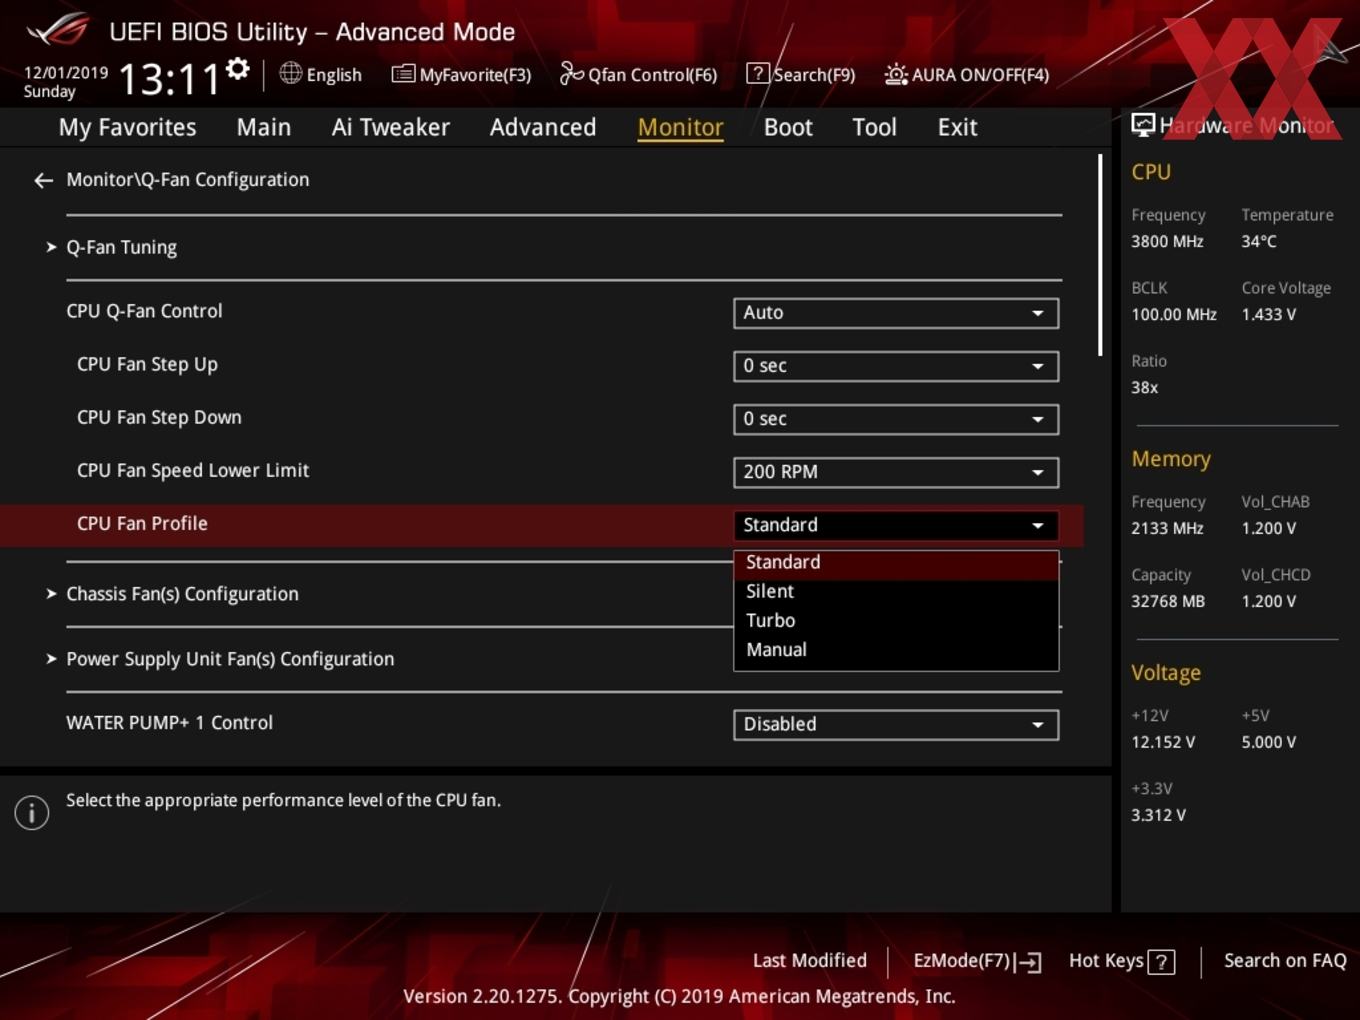Switch to EzMode(F7)
Viewport: 1360px width, 1020px height.
977,961
